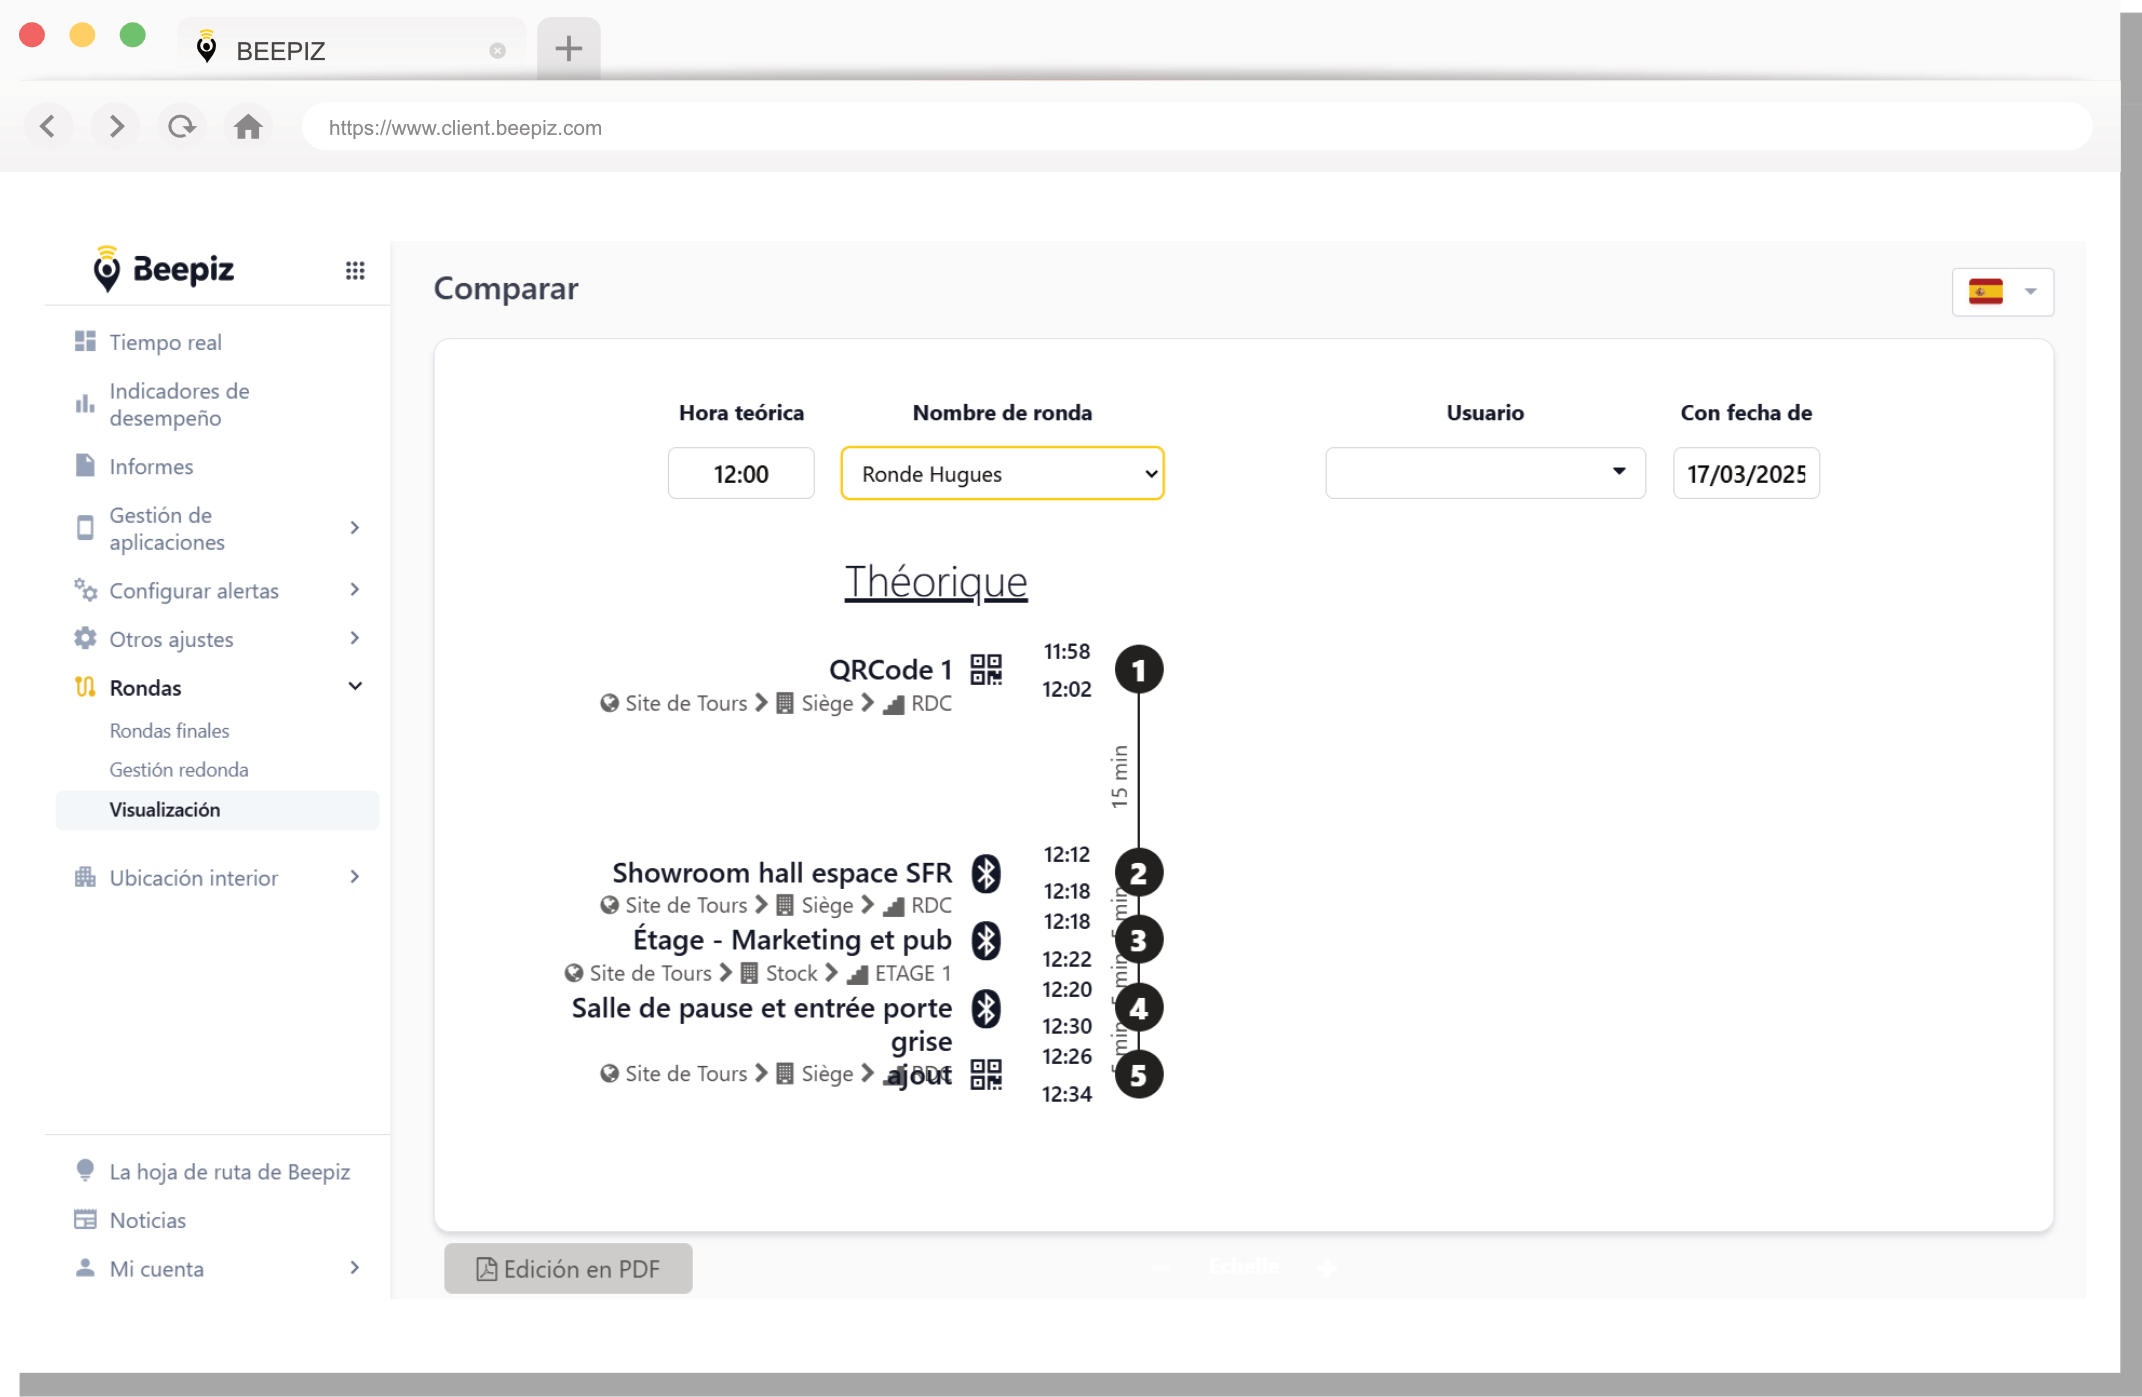Viewport: 2142px width, 1397px height.
Task: Click the Edición en PDF button
Action: pos(568,1268)
